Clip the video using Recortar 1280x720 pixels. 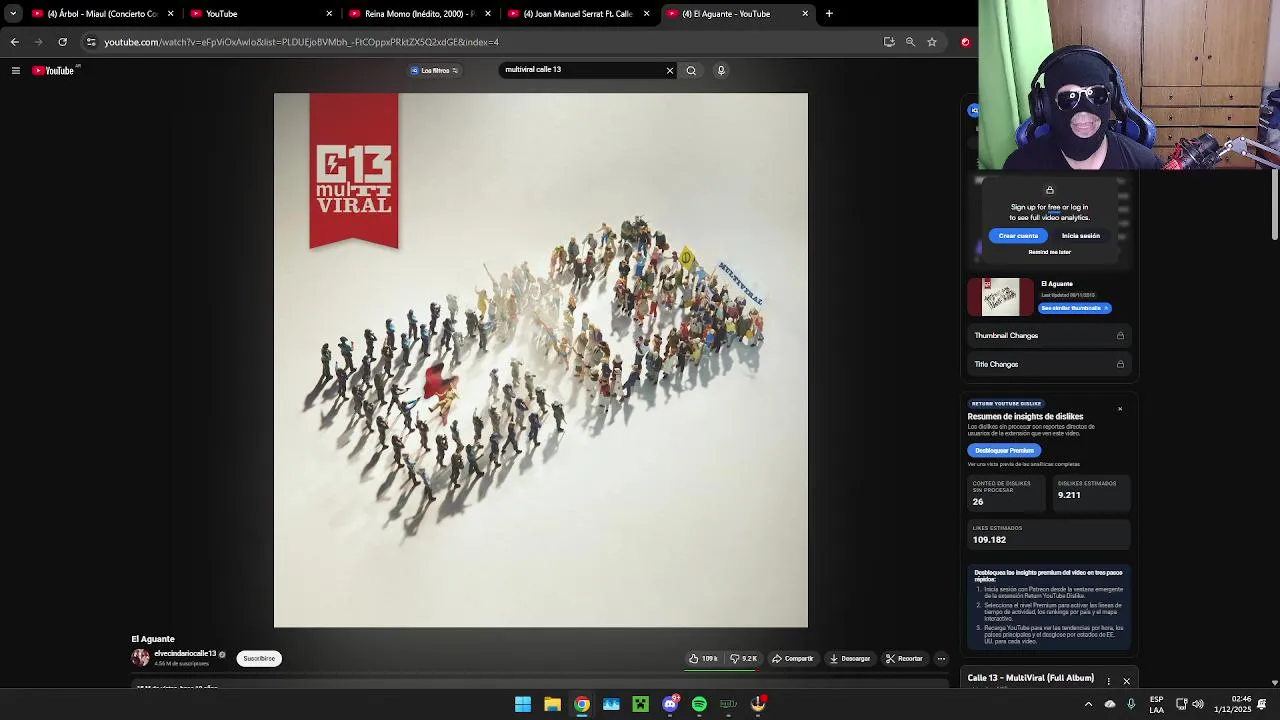coord(904,658)
